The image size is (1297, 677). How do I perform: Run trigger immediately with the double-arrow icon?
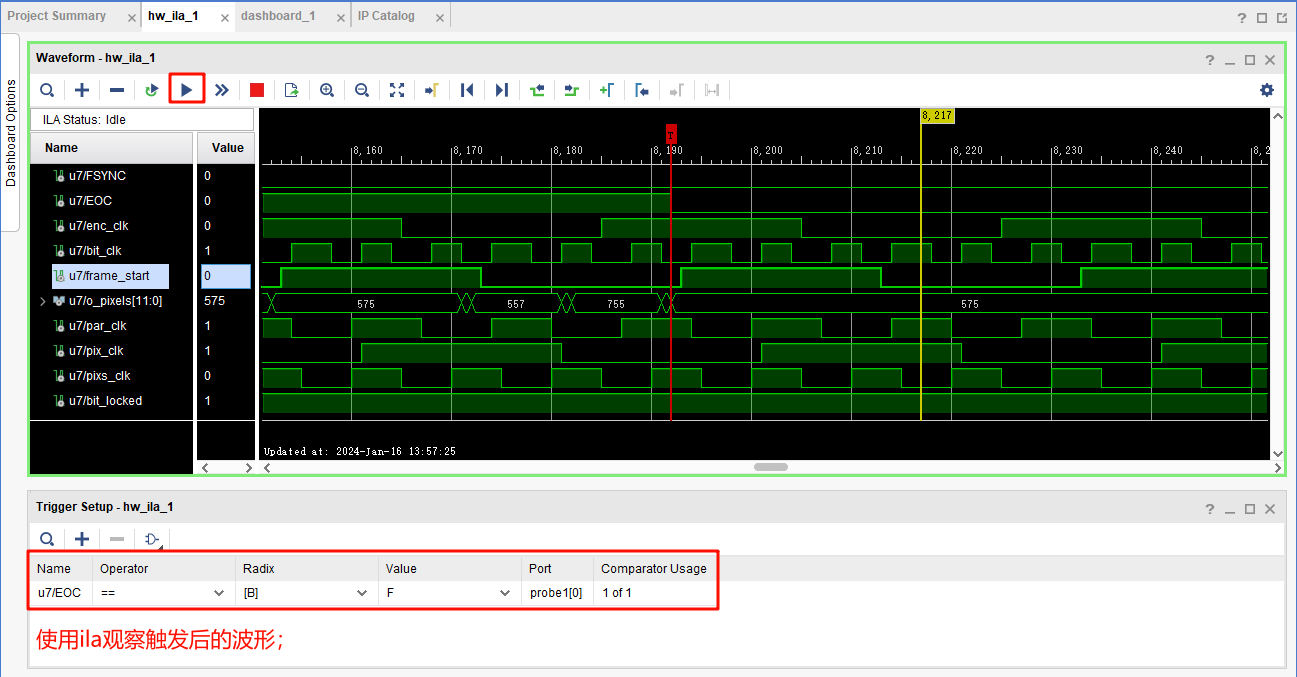click(x=222, y=90)
